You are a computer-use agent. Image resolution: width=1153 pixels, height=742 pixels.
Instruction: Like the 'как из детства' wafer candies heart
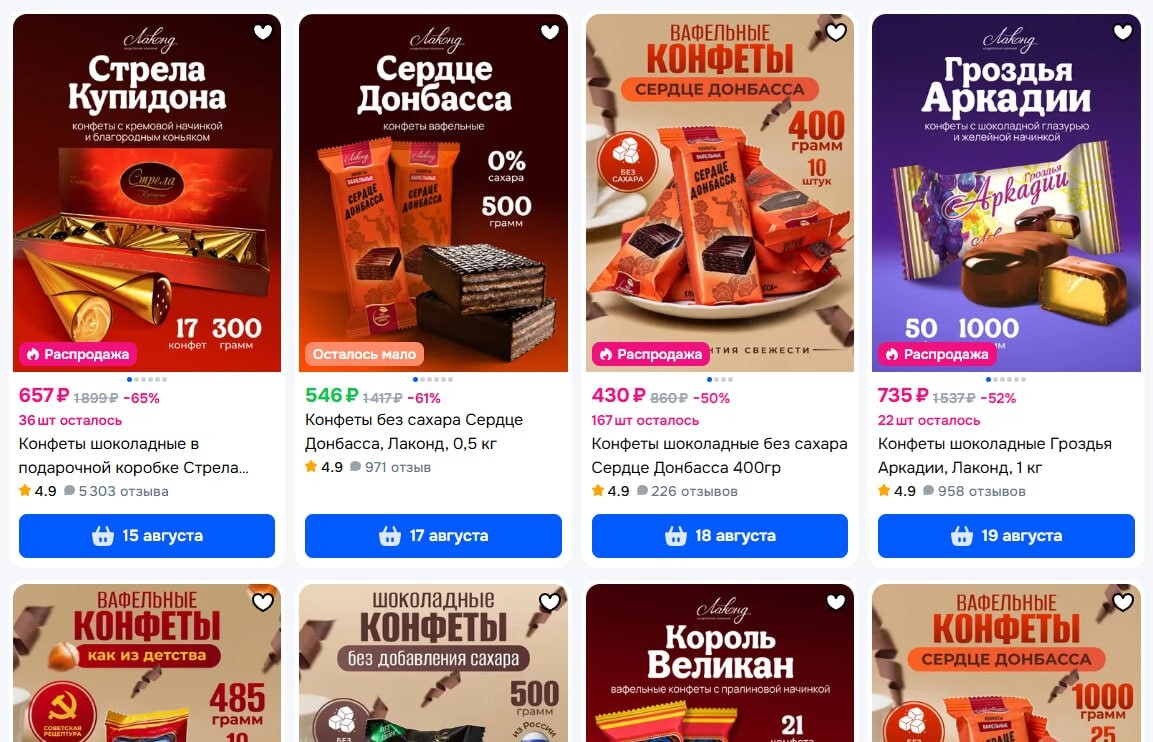point(263,602)
